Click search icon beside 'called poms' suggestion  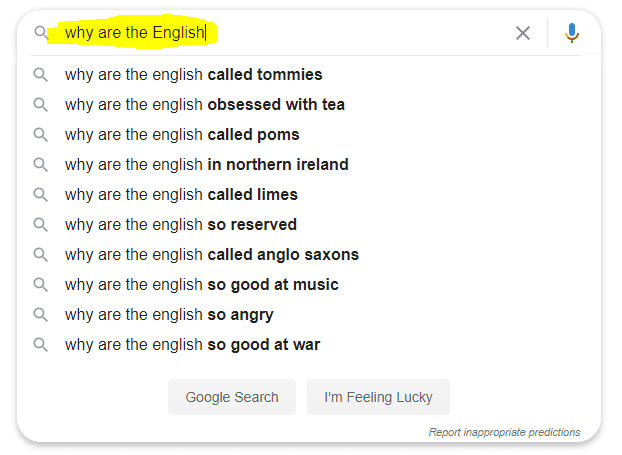tap(41, 135)
